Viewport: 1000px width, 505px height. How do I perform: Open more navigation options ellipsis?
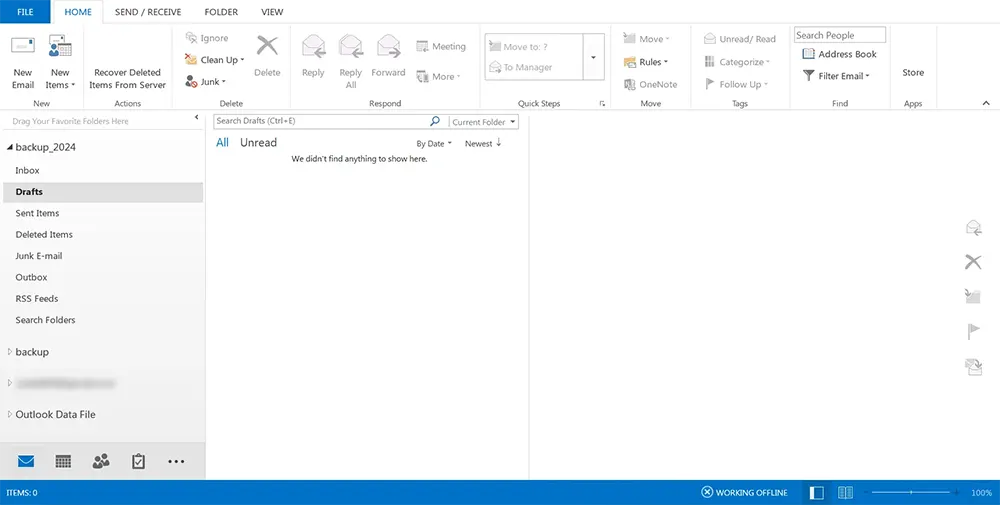[x=176, y=462]
